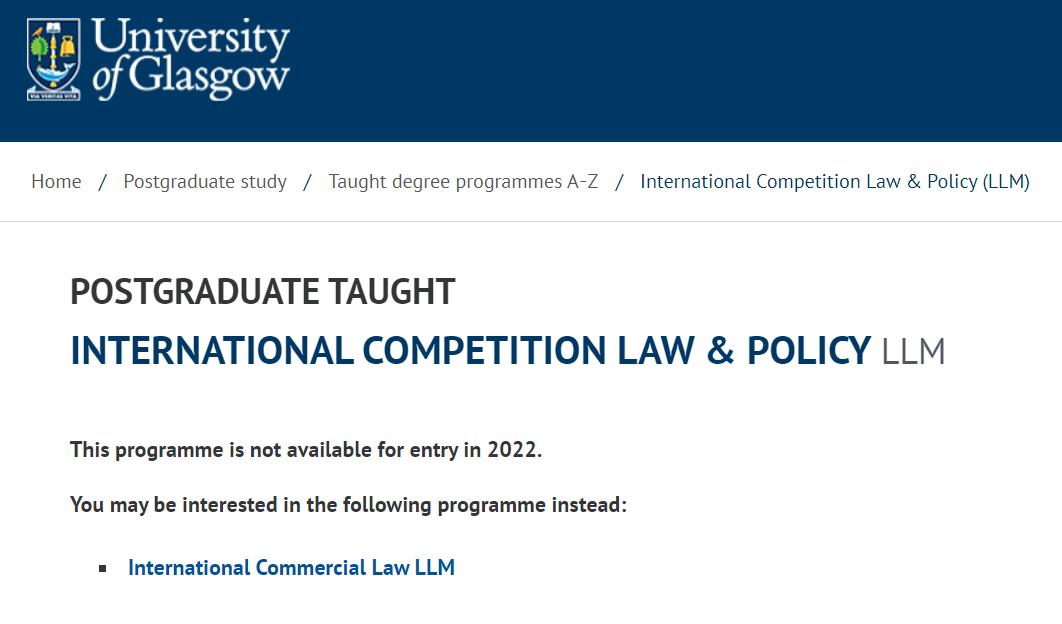
Task: Click the slash separator right after Home
Action: [x=103, y=182]
